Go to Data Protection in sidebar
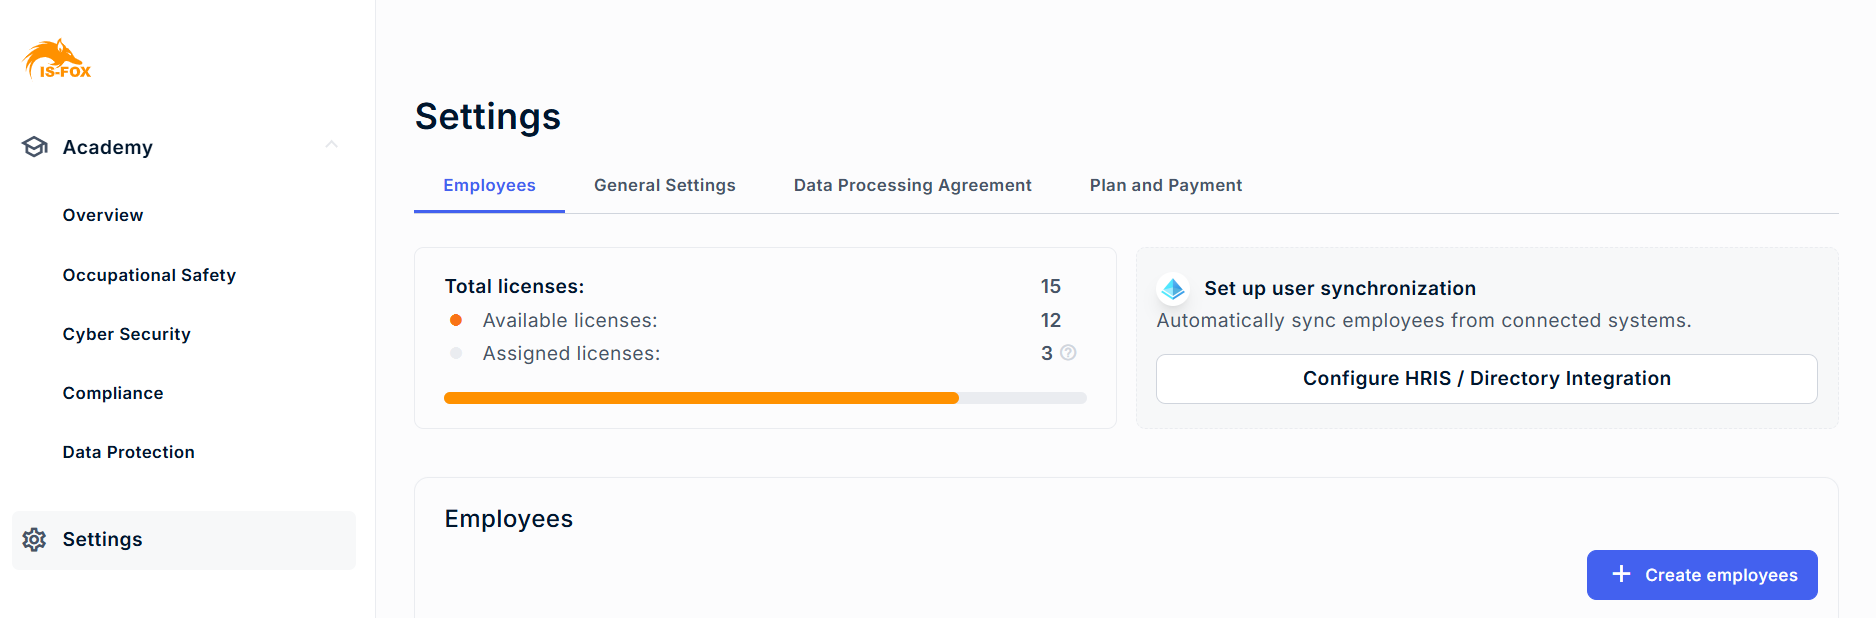 [128, 452]
